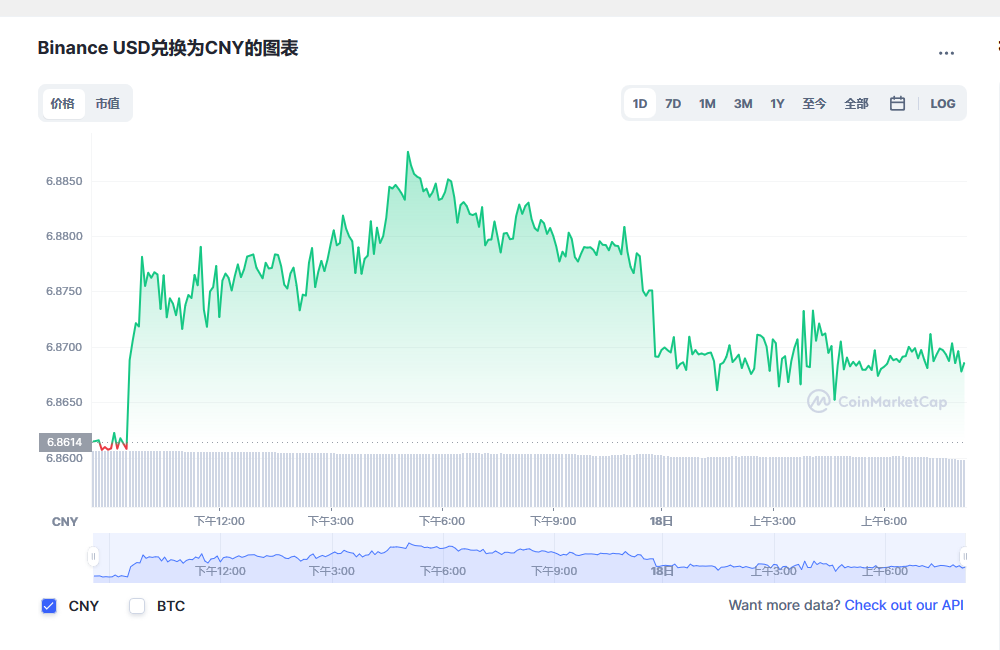This screenshot has width=1000, height=650.
Task: Click the 6.8700 price axis label
Action: 64,347
